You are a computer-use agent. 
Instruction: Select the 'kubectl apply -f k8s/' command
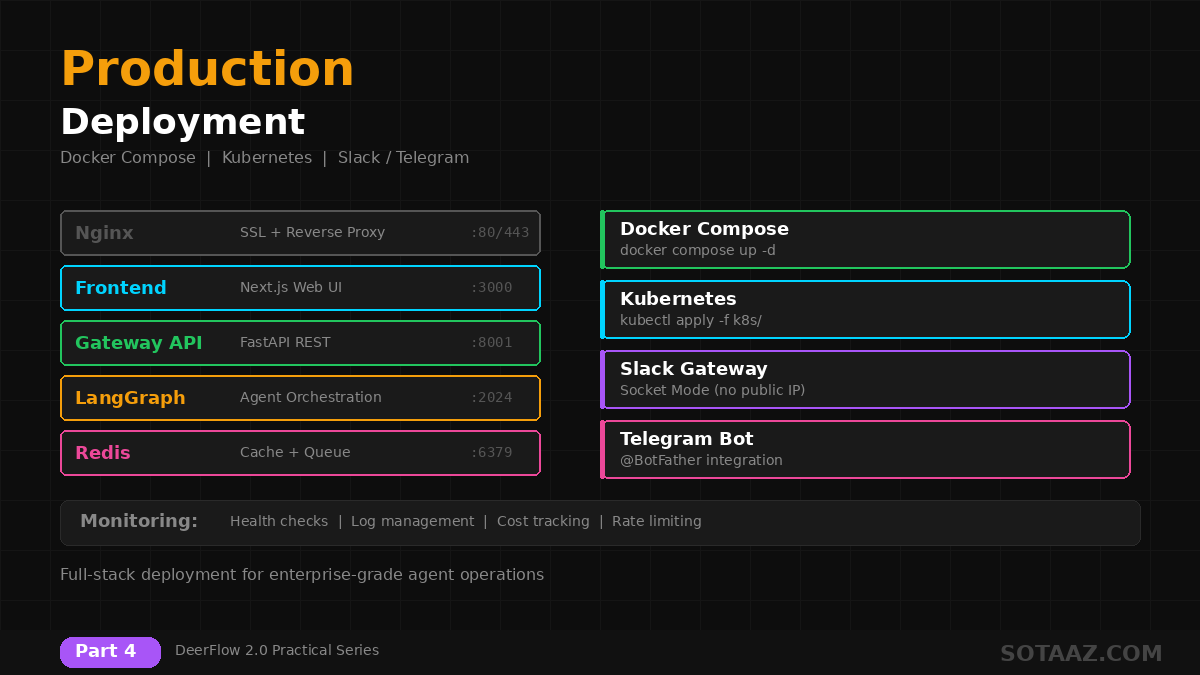pyautogui.click(x=691, y=320)
